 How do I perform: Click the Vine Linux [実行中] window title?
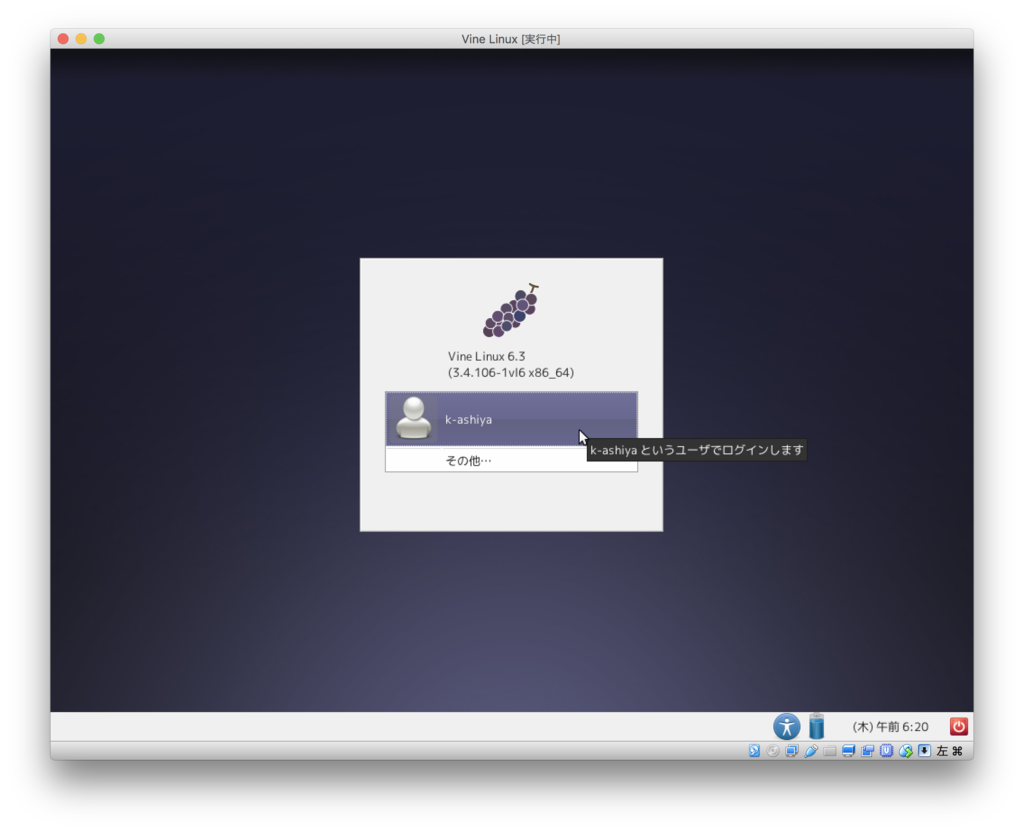click(511, 39)
